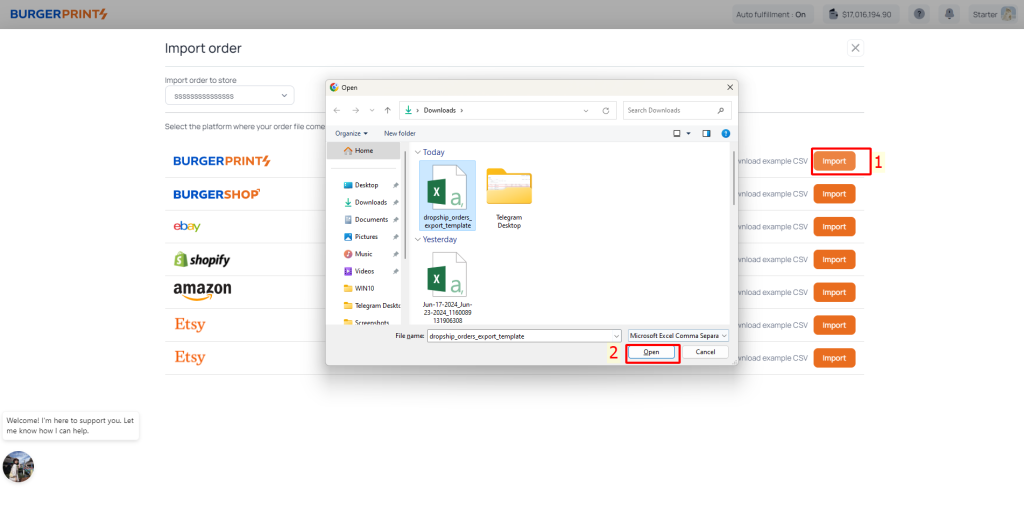Click the Amazon platform logo
The width and height of the screenshot is (1024, 507).
point(202,291)
